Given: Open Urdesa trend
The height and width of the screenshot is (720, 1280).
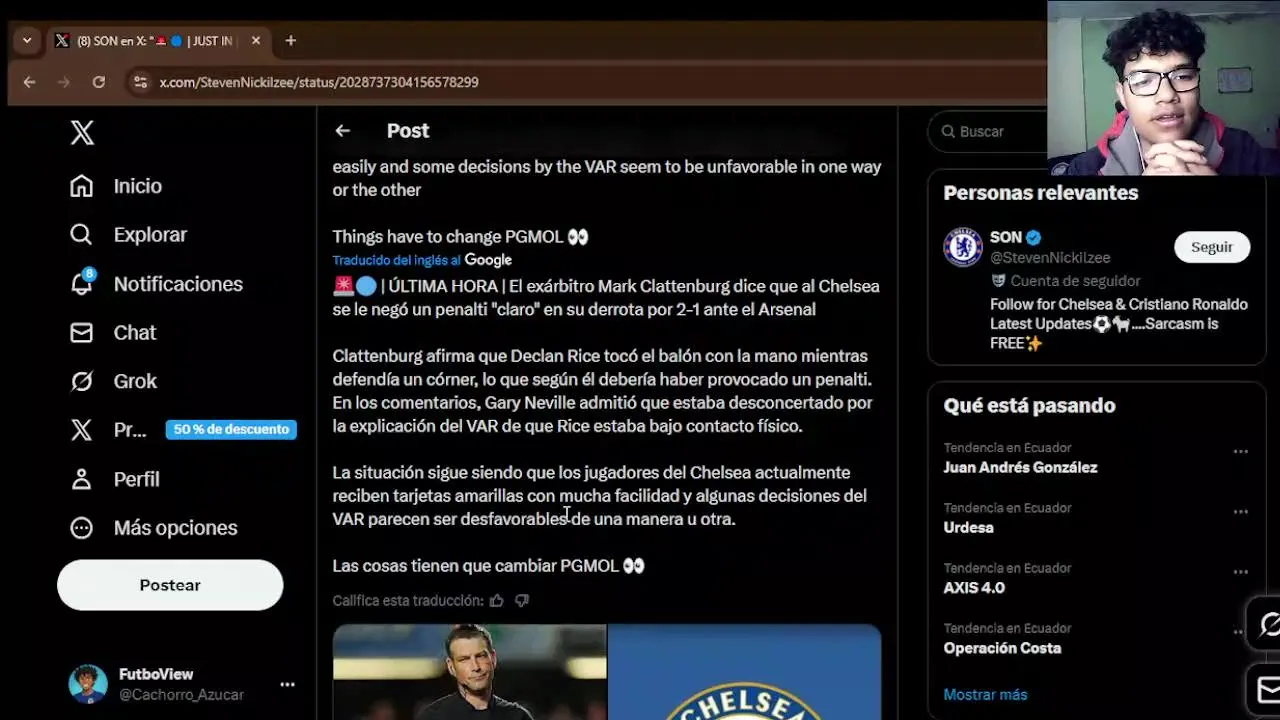Looking at the screenshot, I should [x=968, y=527].
